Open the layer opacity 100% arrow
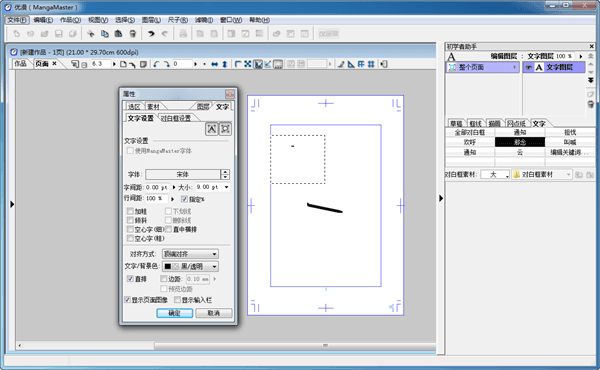The height and width of the screenshot is (370, 600). pos(581,56)
